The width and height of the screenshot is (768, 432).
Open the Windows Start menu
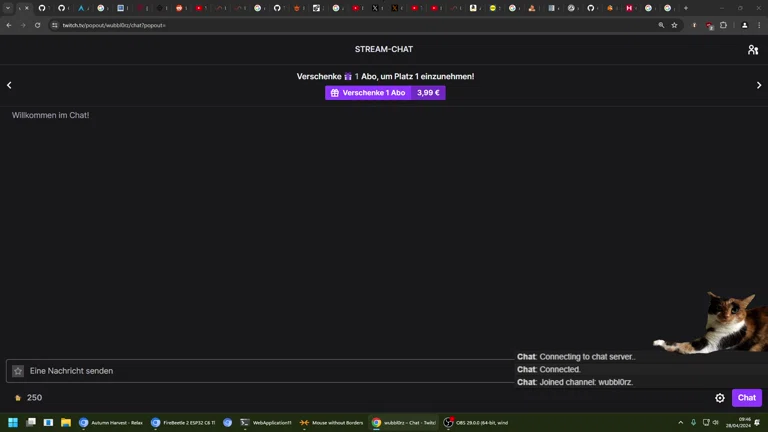pyautogui.click(x=13, y=423)
